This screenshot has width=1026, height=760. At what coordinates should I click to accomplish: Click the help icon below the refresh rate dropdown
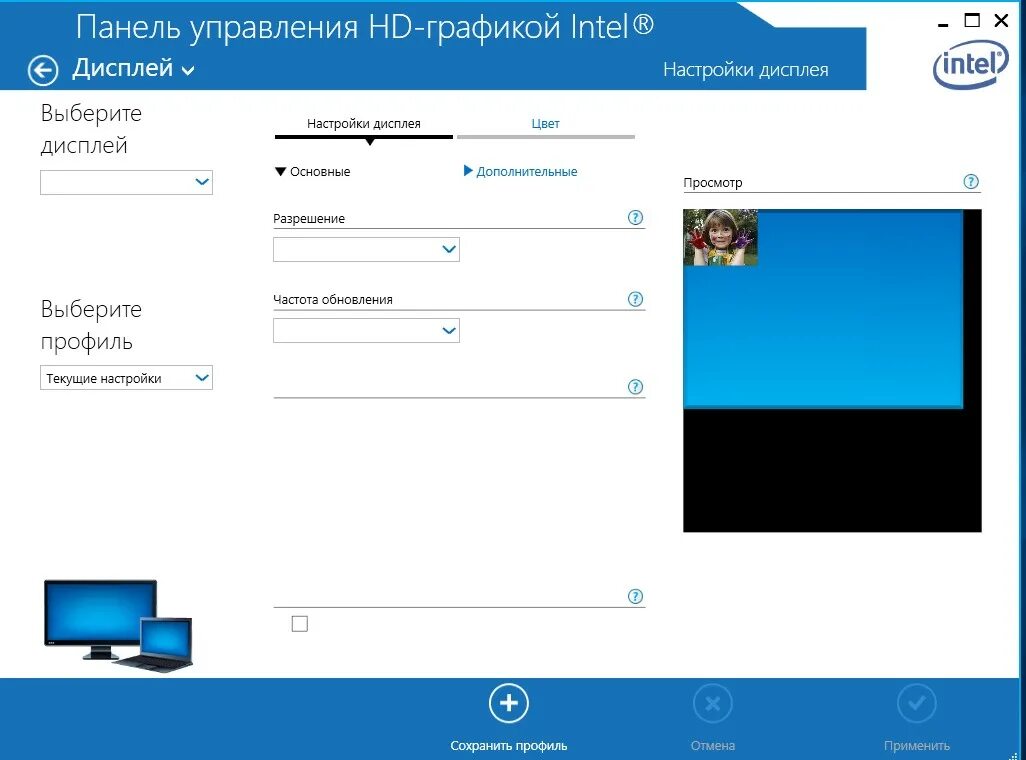coord(635,387)
